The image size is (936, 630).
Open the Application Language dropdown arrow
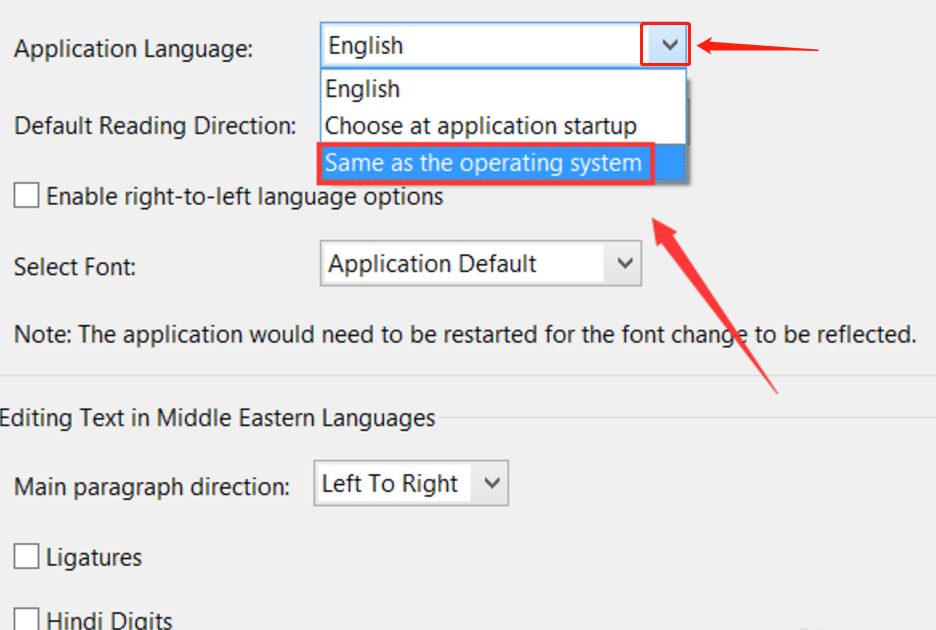665,45
